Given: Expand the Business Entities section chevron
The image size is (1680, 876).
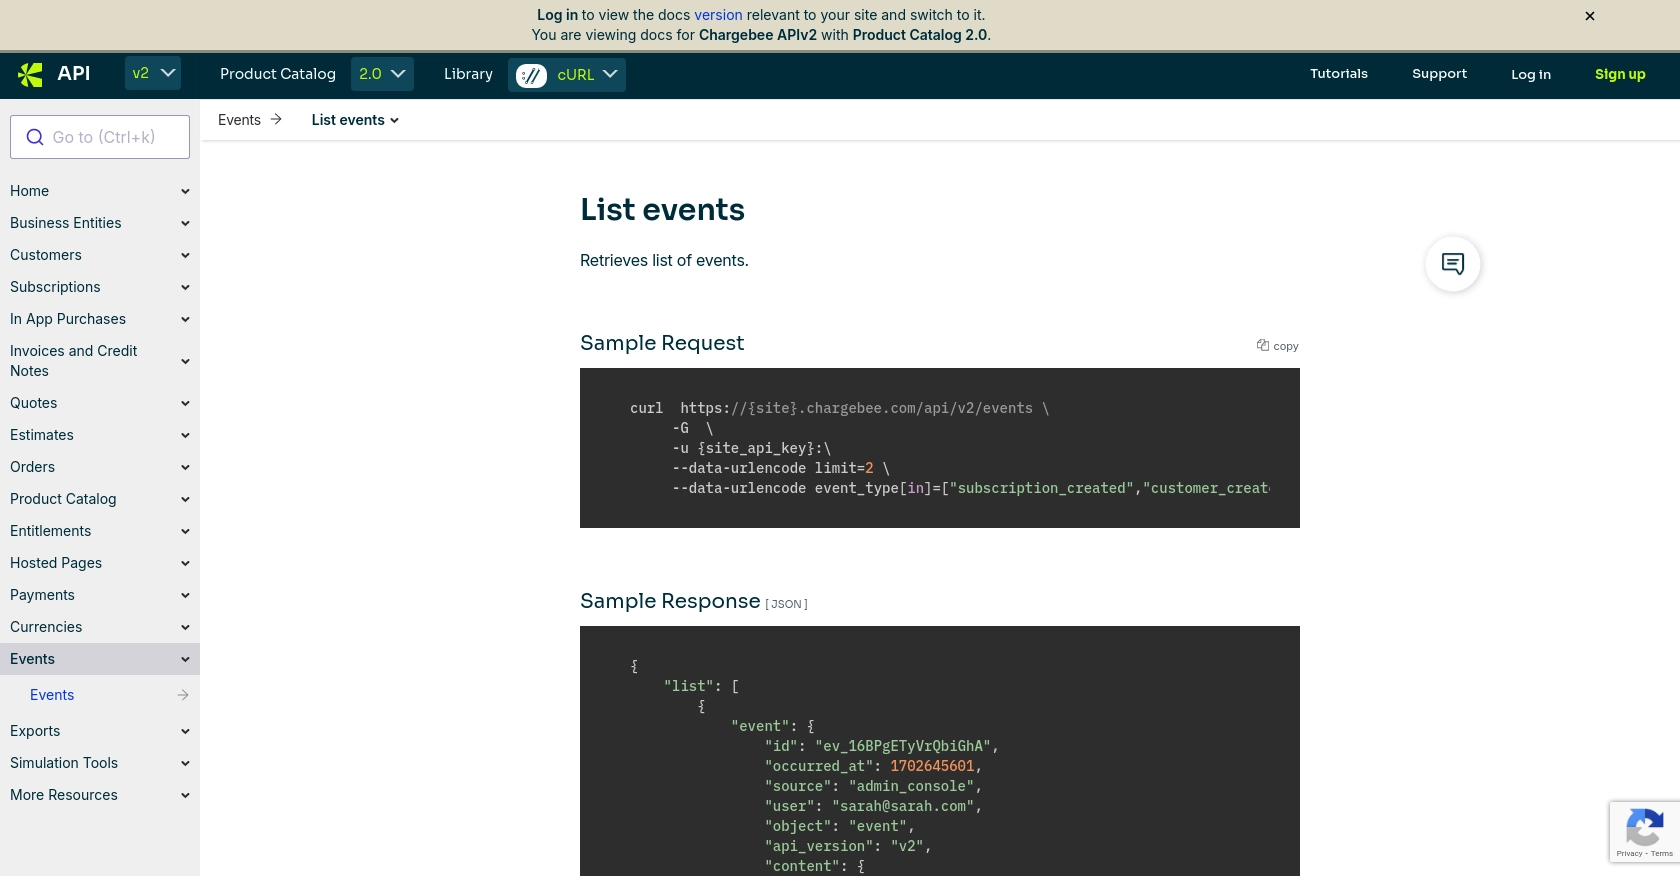Looking at the screenshot, I should (185, 223).
